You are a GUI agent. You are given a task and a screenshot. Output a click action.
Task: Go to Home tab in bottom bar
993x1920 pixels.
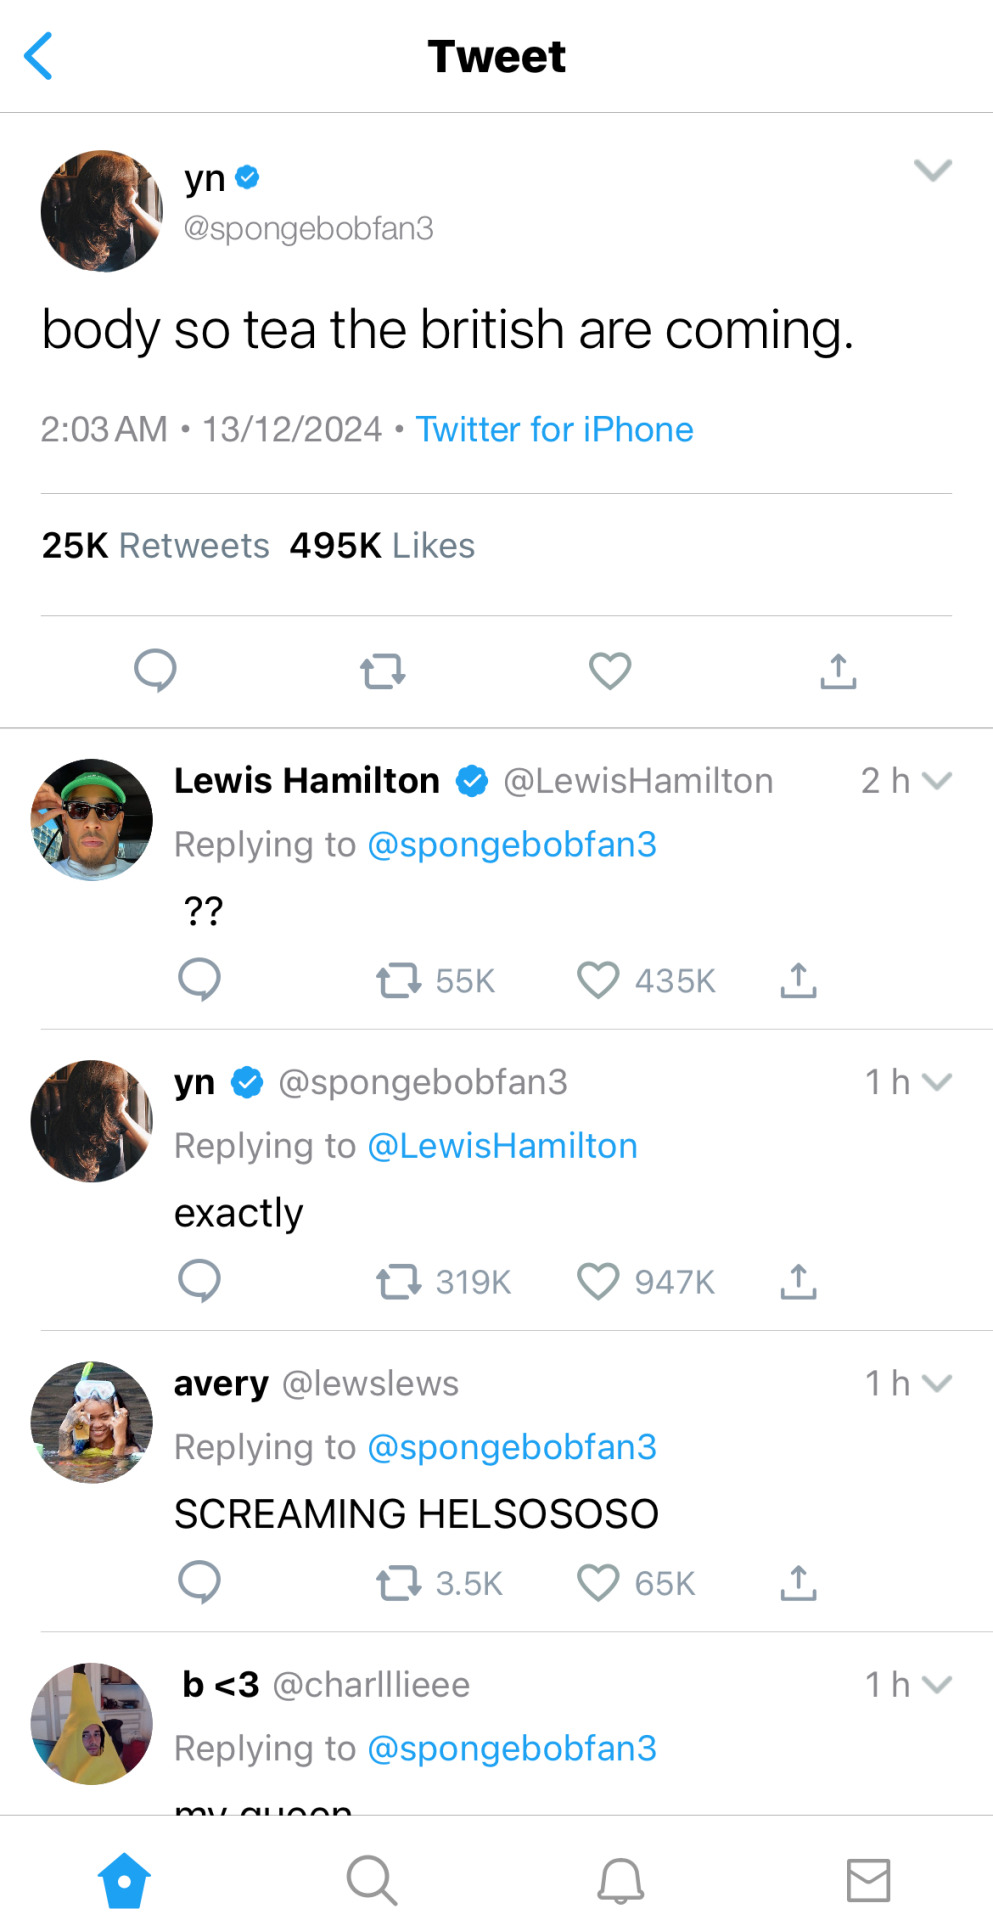(x=124, y=1880)
